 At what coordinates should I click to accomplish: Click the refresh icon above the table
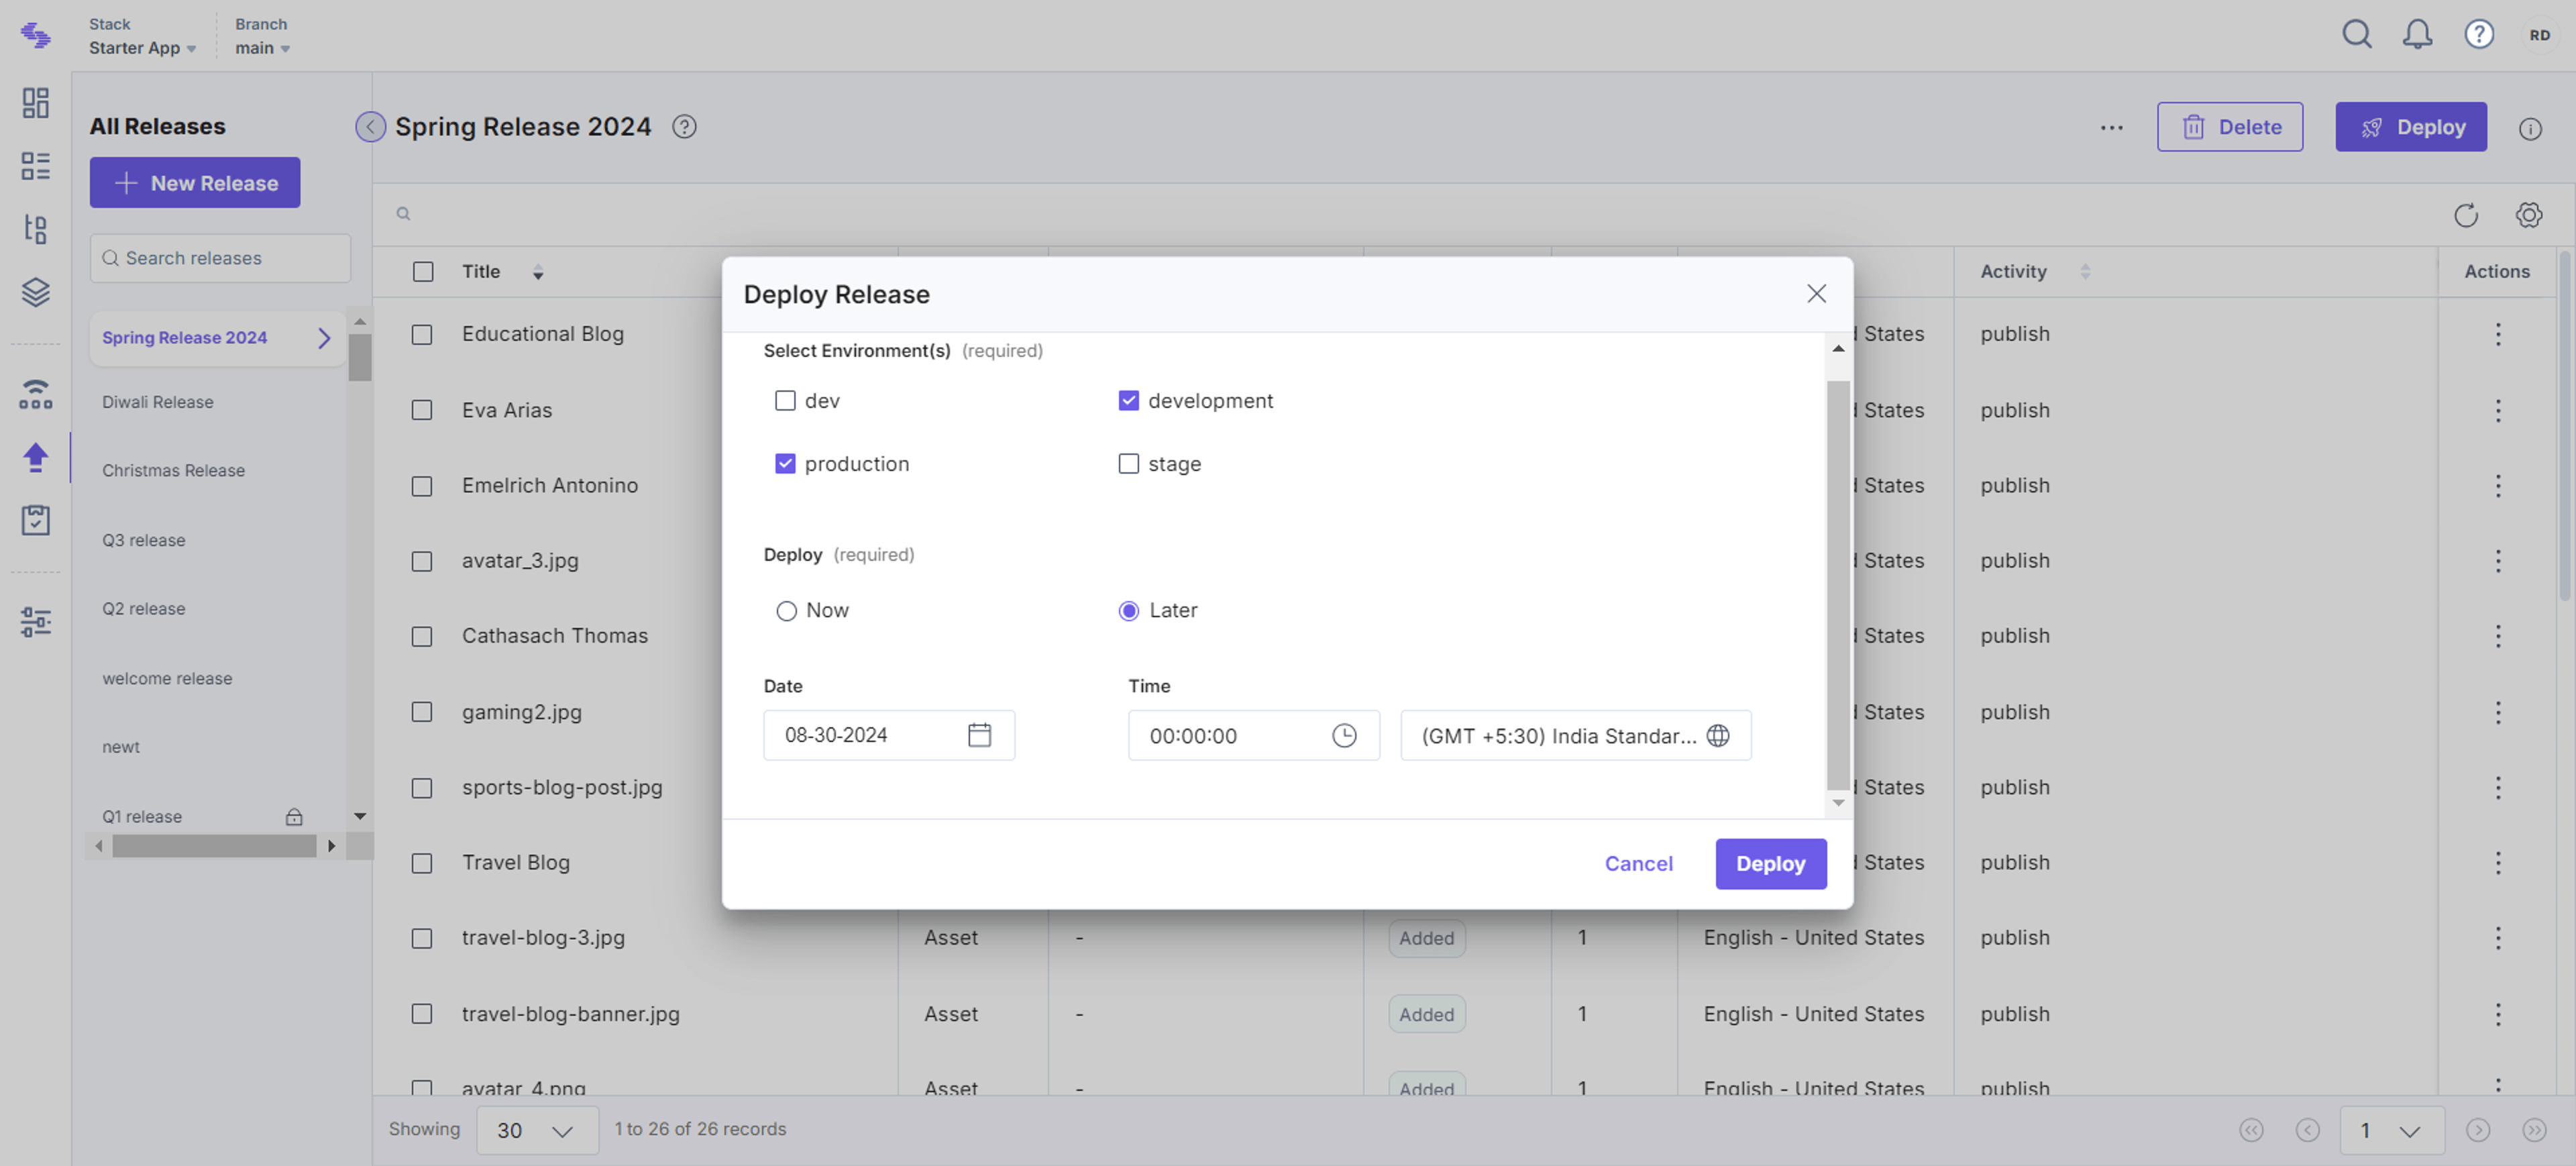point(2465,215)
